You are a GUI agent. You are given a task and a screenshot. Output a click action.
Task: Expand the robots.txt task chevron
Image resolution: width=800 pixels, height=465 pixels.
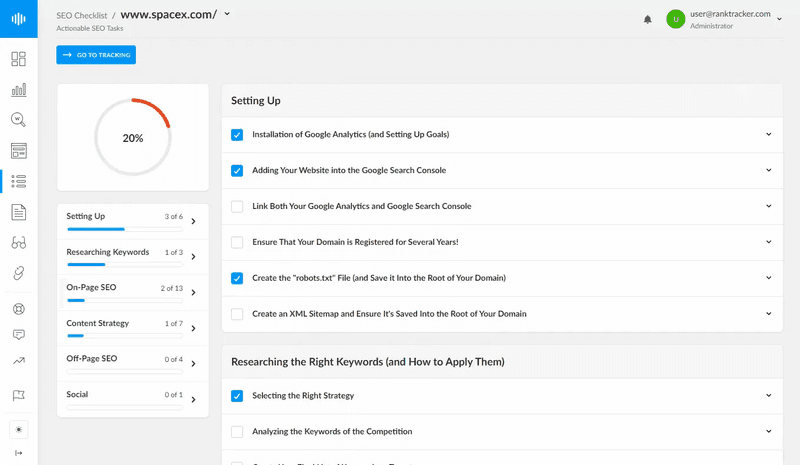[x=769, y=278]
